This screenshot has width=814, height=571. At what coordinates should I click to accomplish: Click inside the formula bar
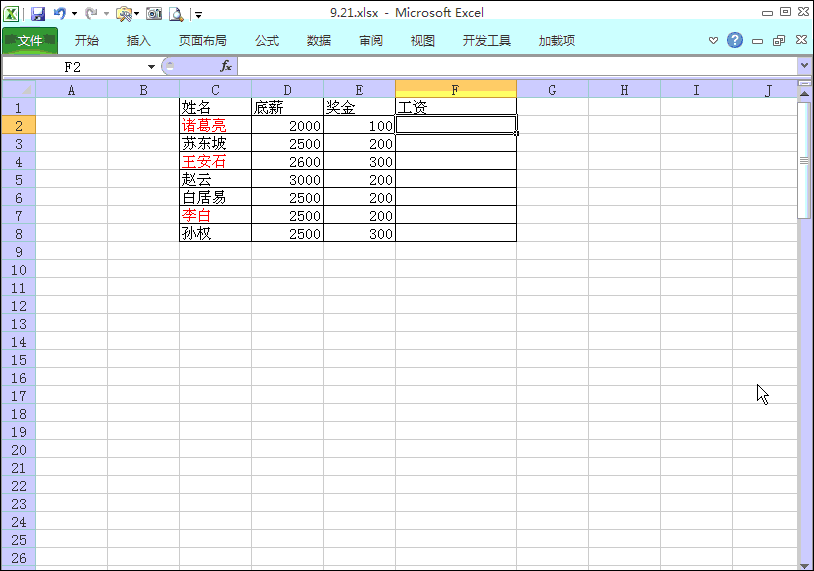pos(517,66)
